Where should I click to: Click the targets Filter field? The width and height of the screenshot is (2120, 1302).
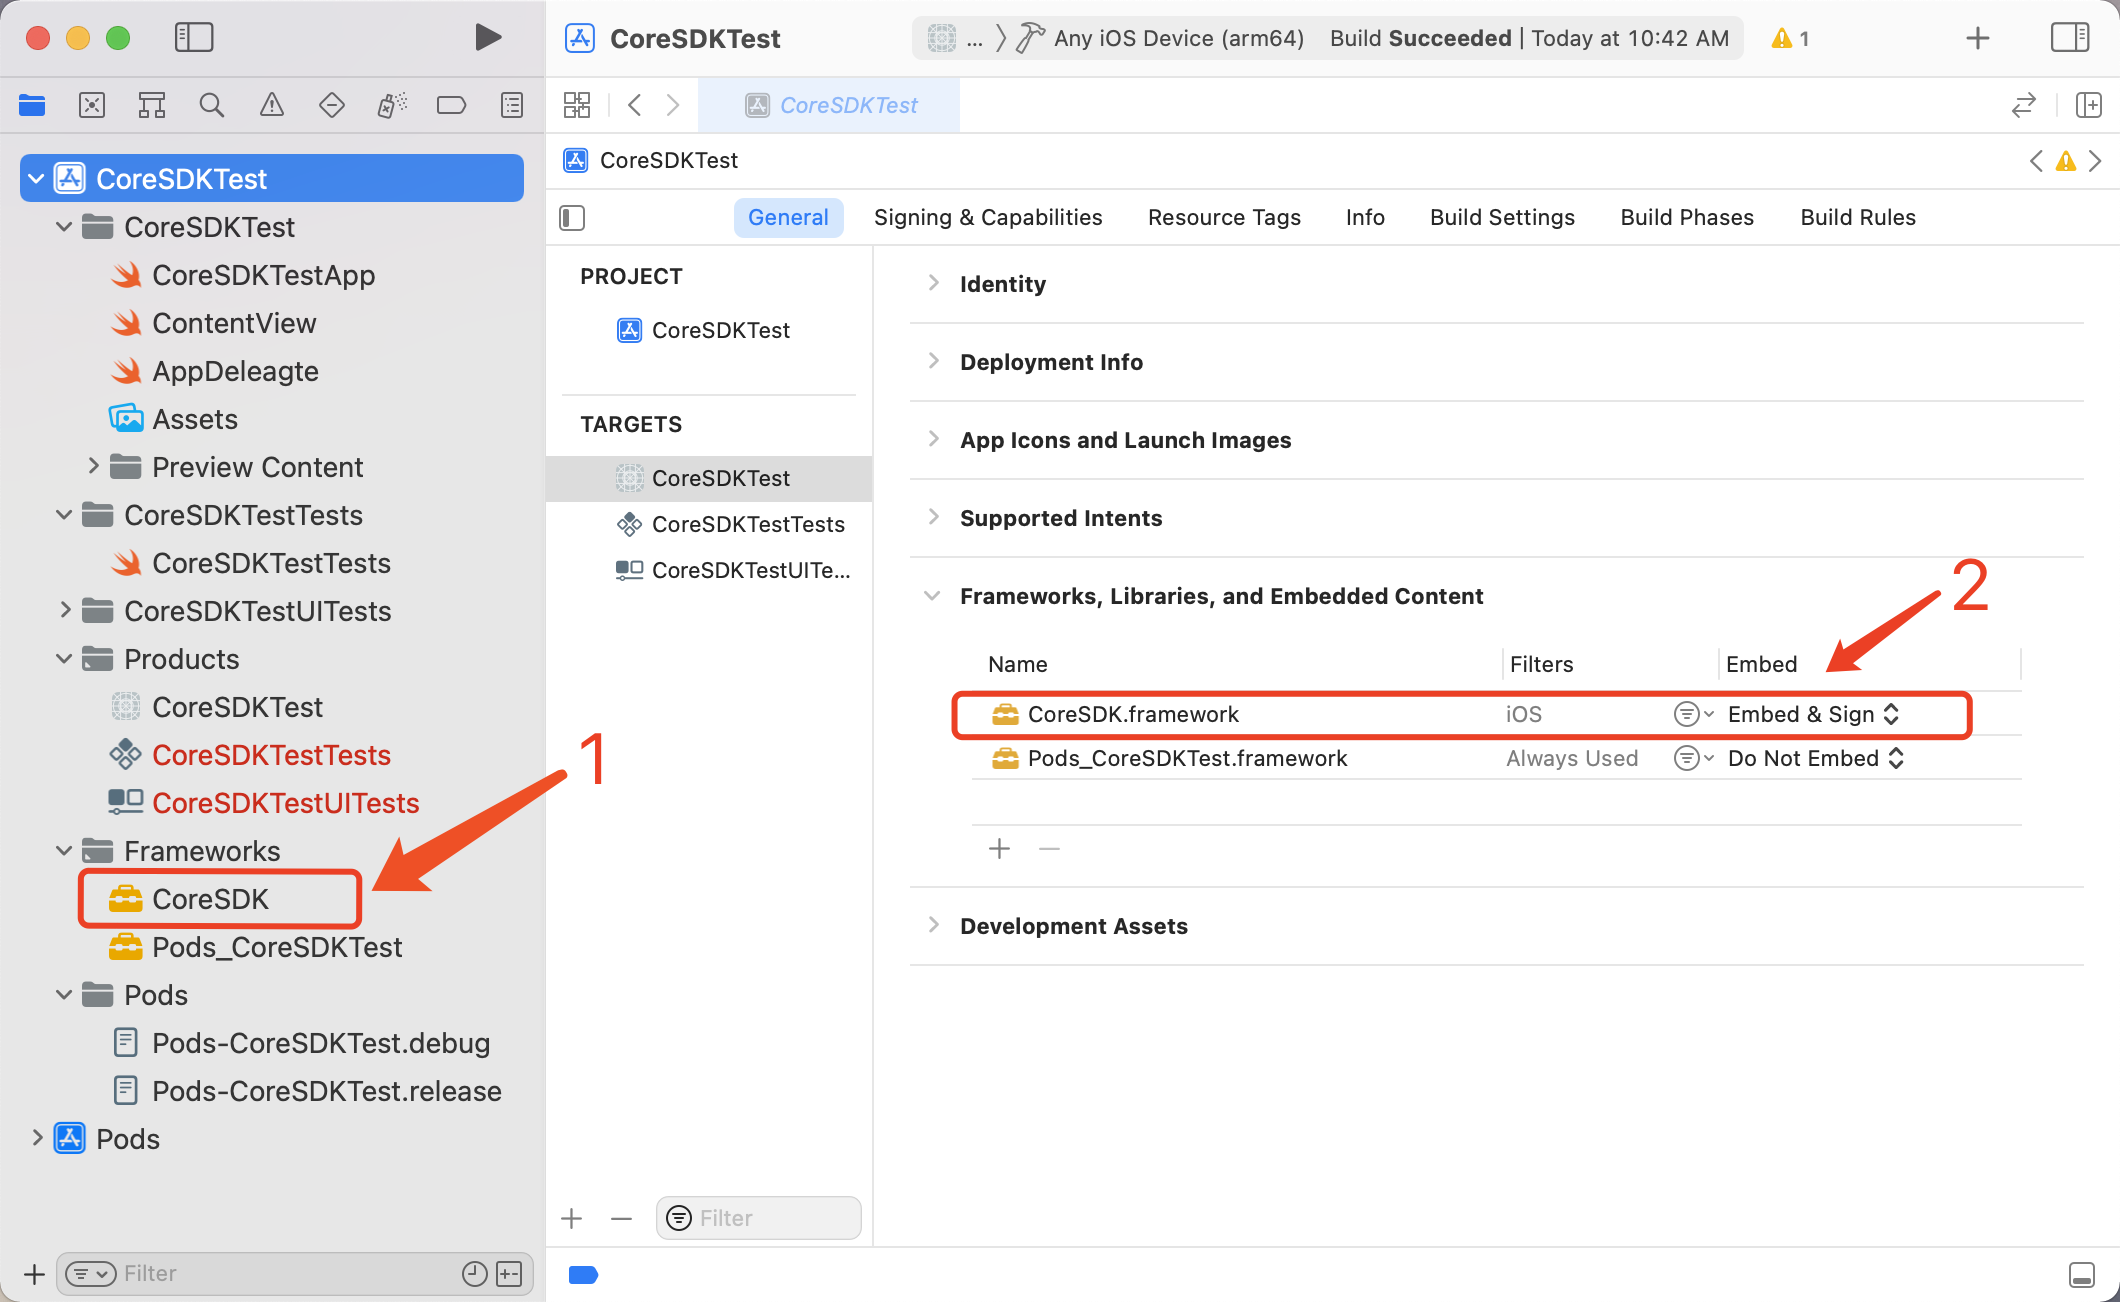759,1218
